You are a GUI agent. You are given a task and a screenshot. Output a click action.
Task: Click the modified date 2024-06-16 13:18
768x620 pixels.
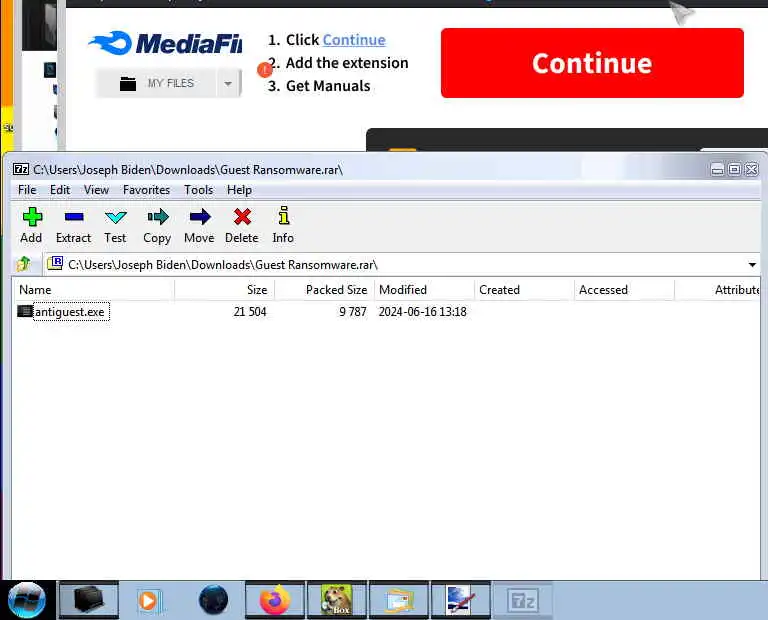click(x=423, y=312)
